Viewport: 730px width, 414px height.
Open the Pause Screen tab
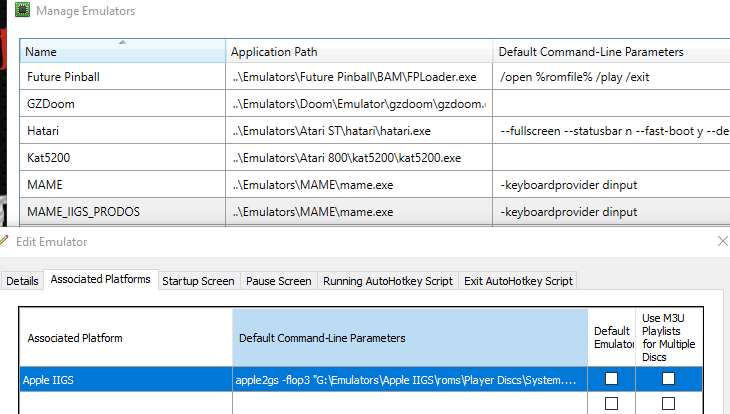click(x=278, y=281)
